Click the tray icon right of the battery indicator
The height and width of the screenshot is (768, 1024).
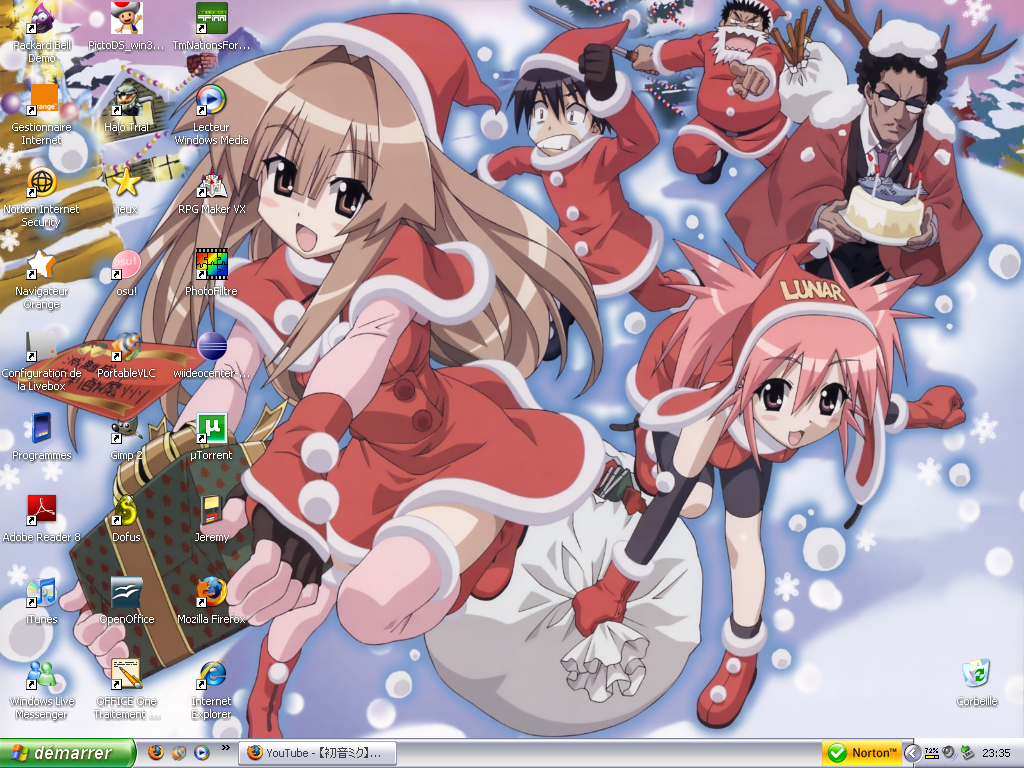(949, 753)
